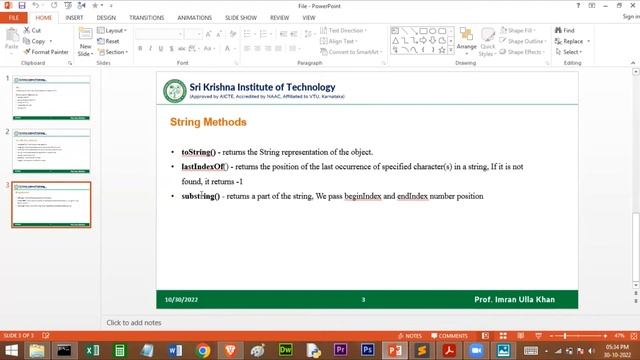Open Photoshop from the taskbar

(367, 350)
